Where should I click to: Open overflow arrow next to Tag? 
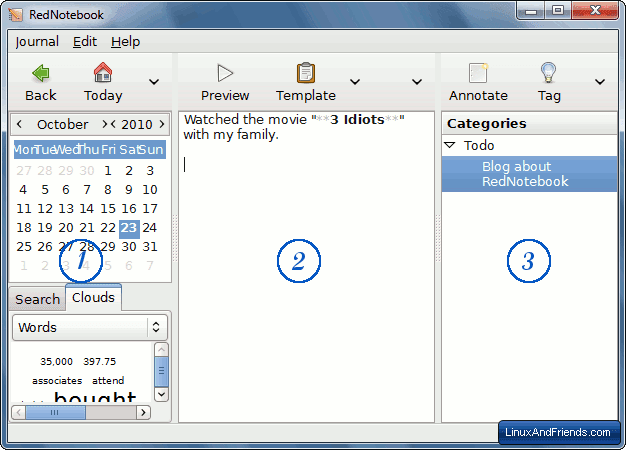(600, 82)
